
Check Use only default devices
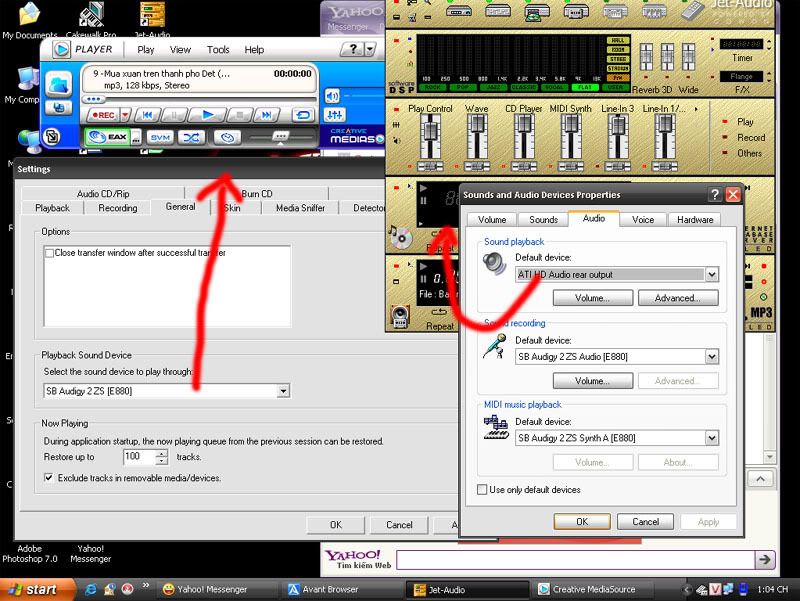[x=482, y=489]
